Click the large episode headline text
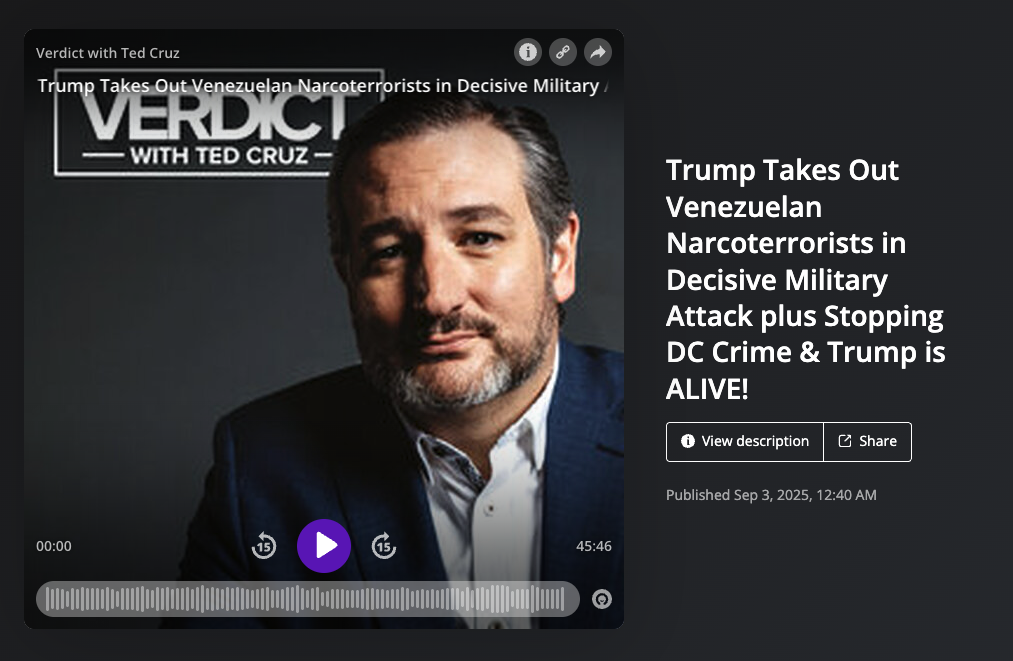 click(x=806, y=279)
